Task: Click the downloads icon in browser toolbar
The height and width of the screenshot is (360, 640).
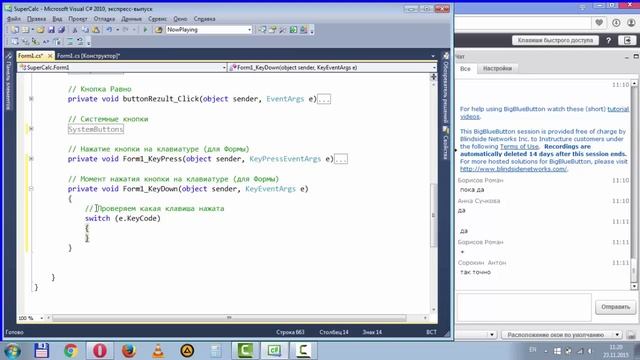Action: 616,23
